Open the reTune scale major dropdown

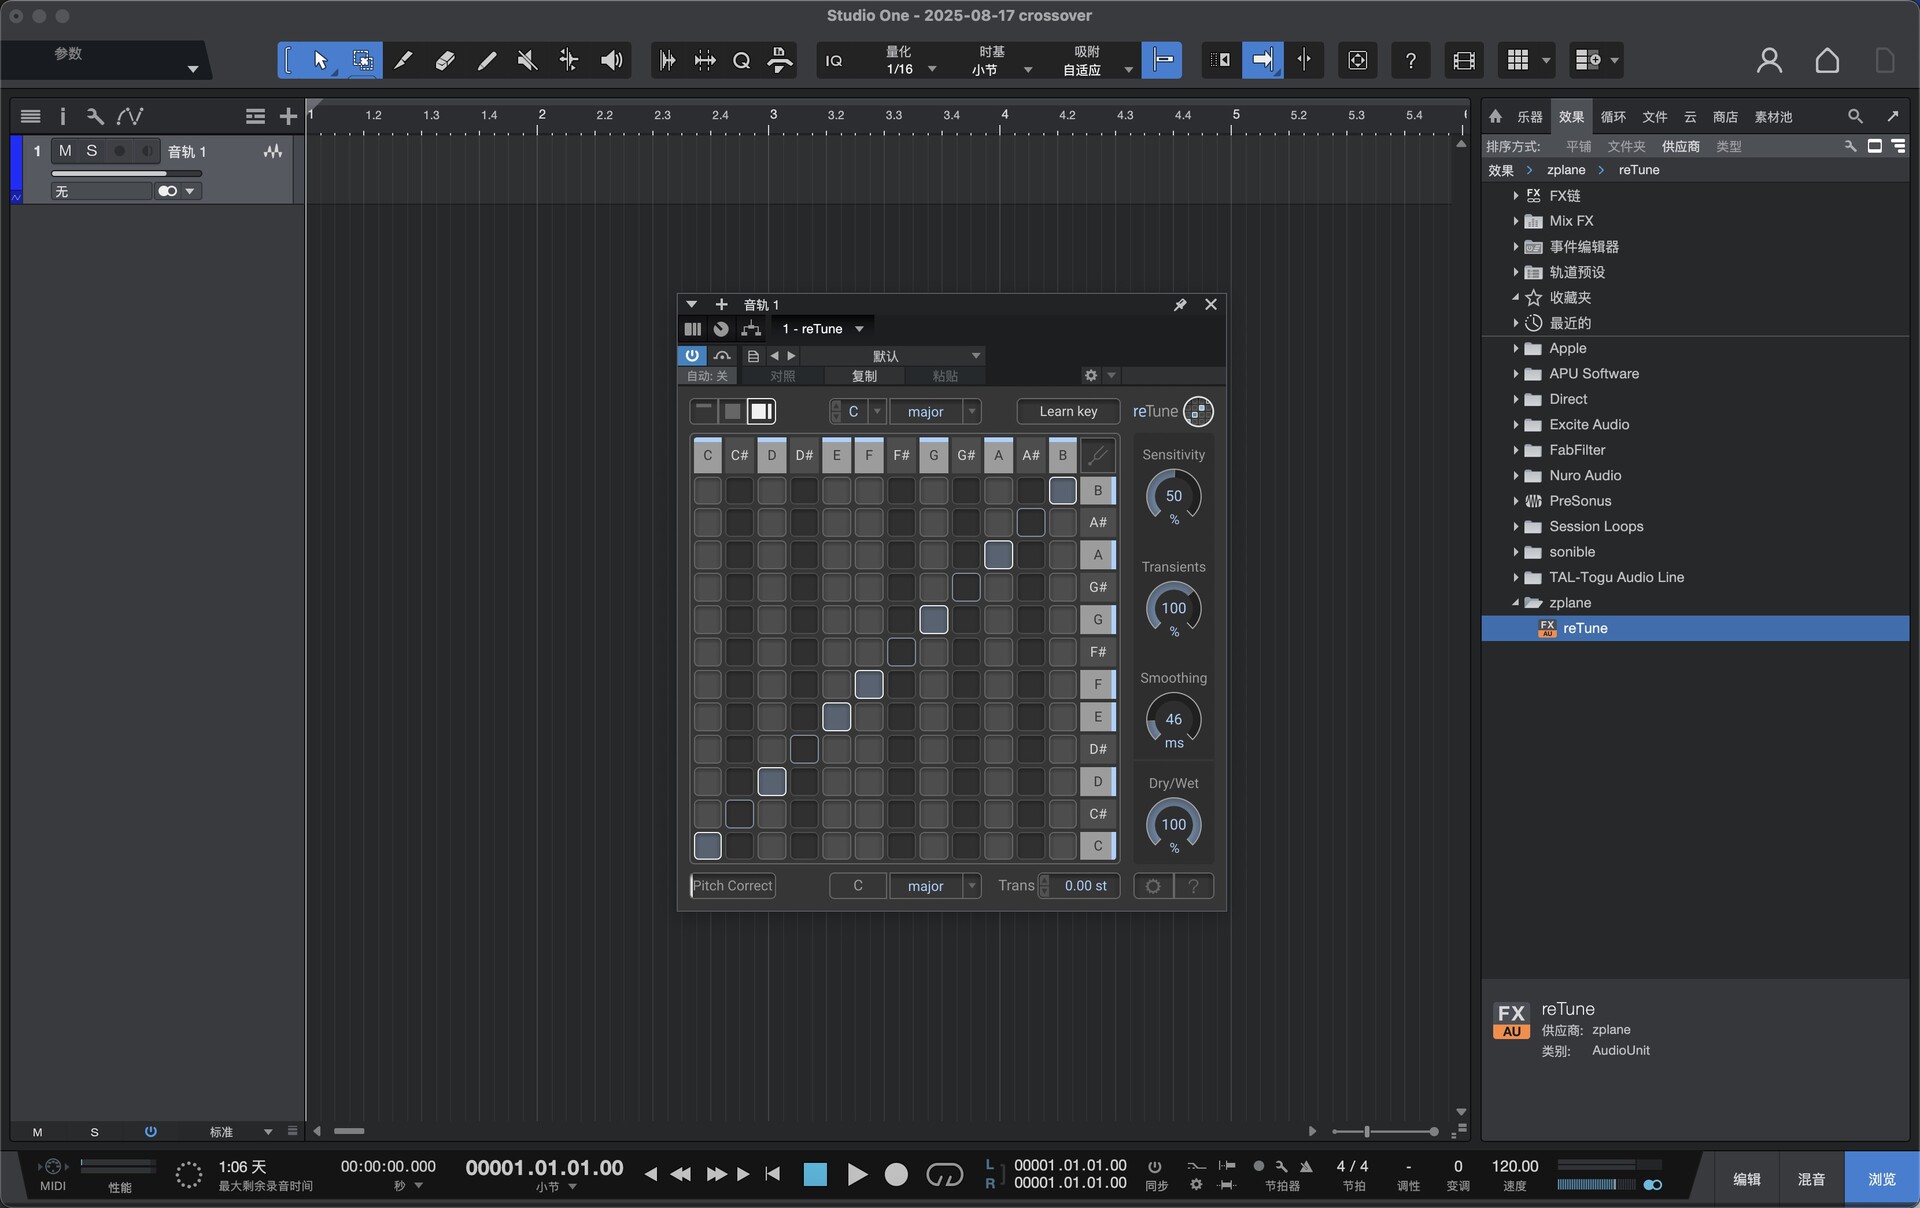pyautogui.click(x=935, y=411)
